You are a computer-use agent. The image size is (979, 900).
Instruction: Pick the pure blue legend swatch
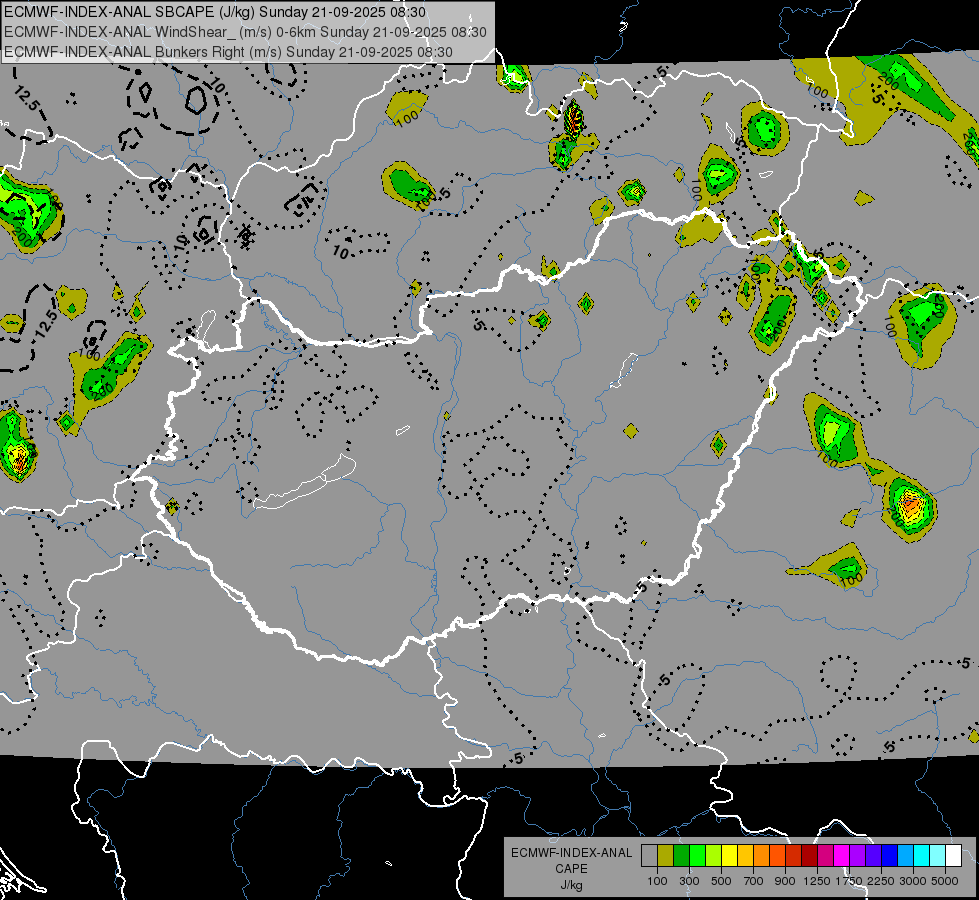[x=890, y=856]
